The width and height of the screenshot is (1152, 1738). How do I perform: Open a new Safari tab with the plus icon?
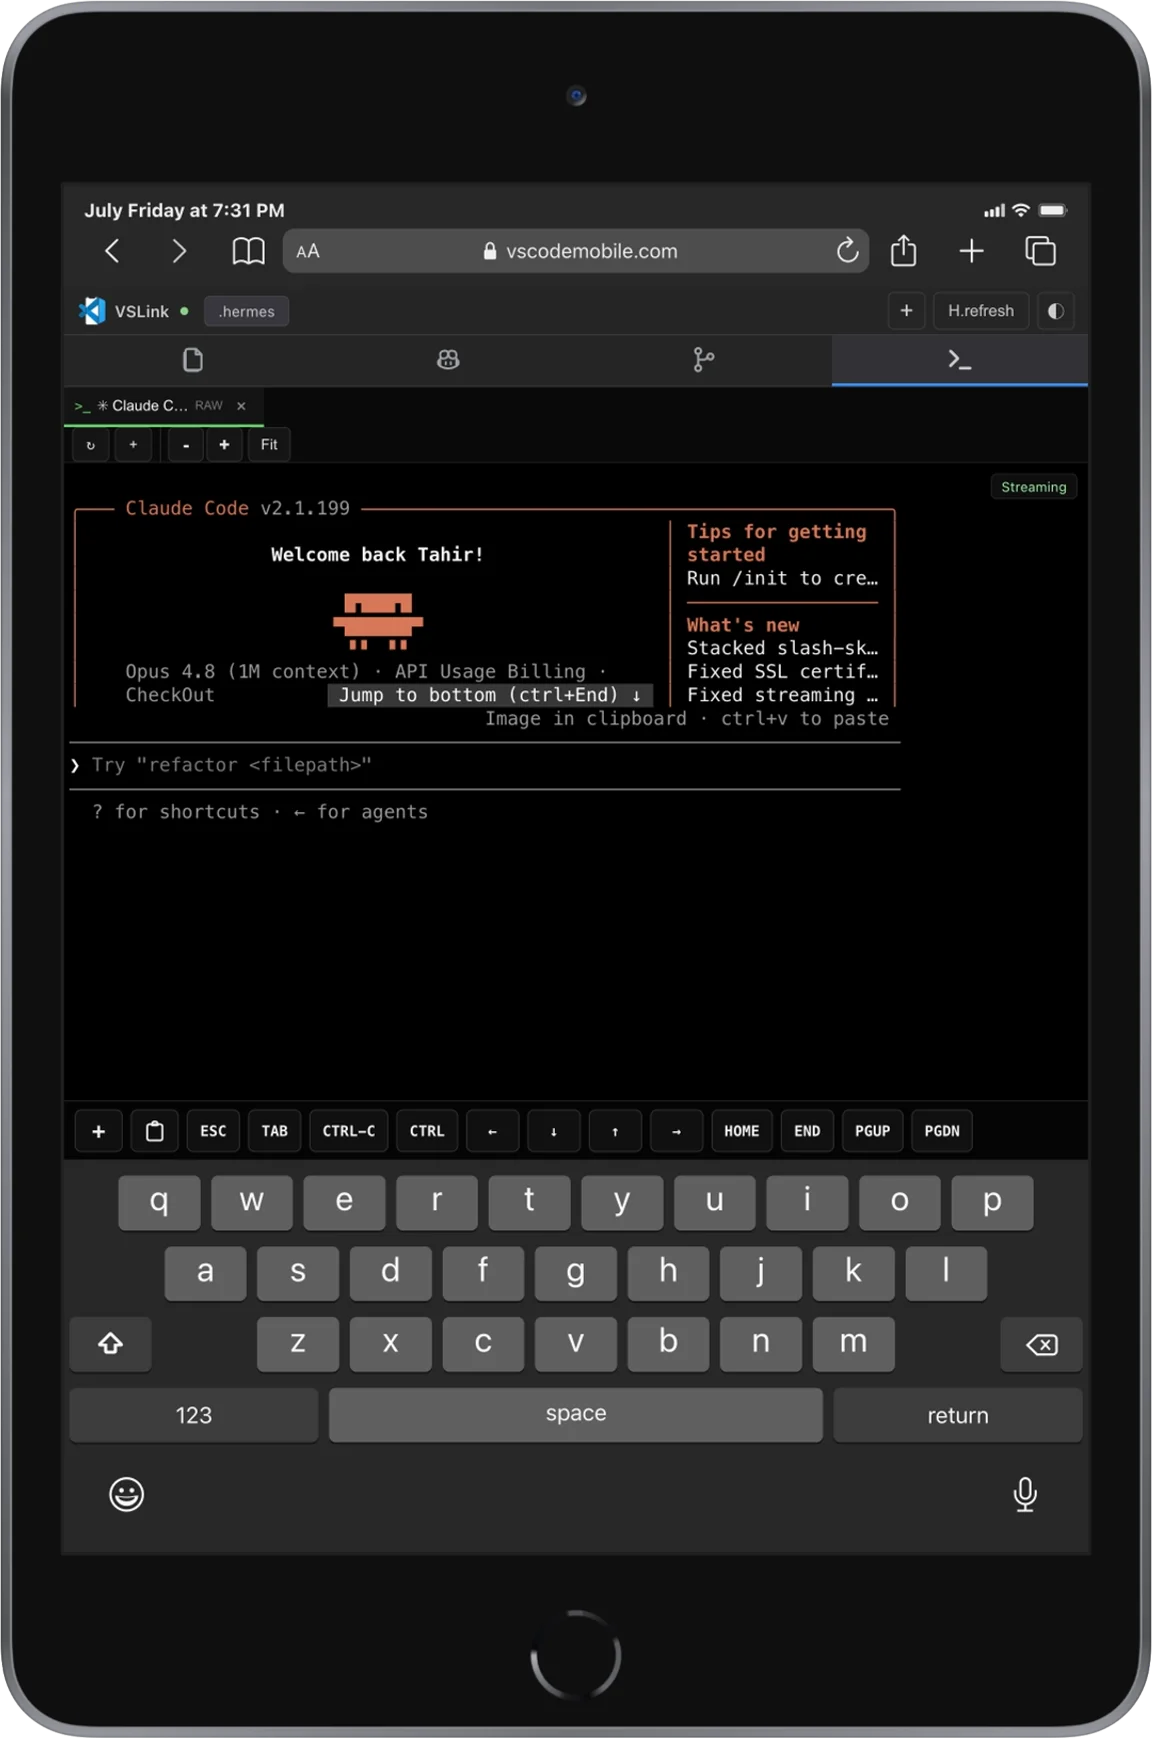tap(971, 251)
